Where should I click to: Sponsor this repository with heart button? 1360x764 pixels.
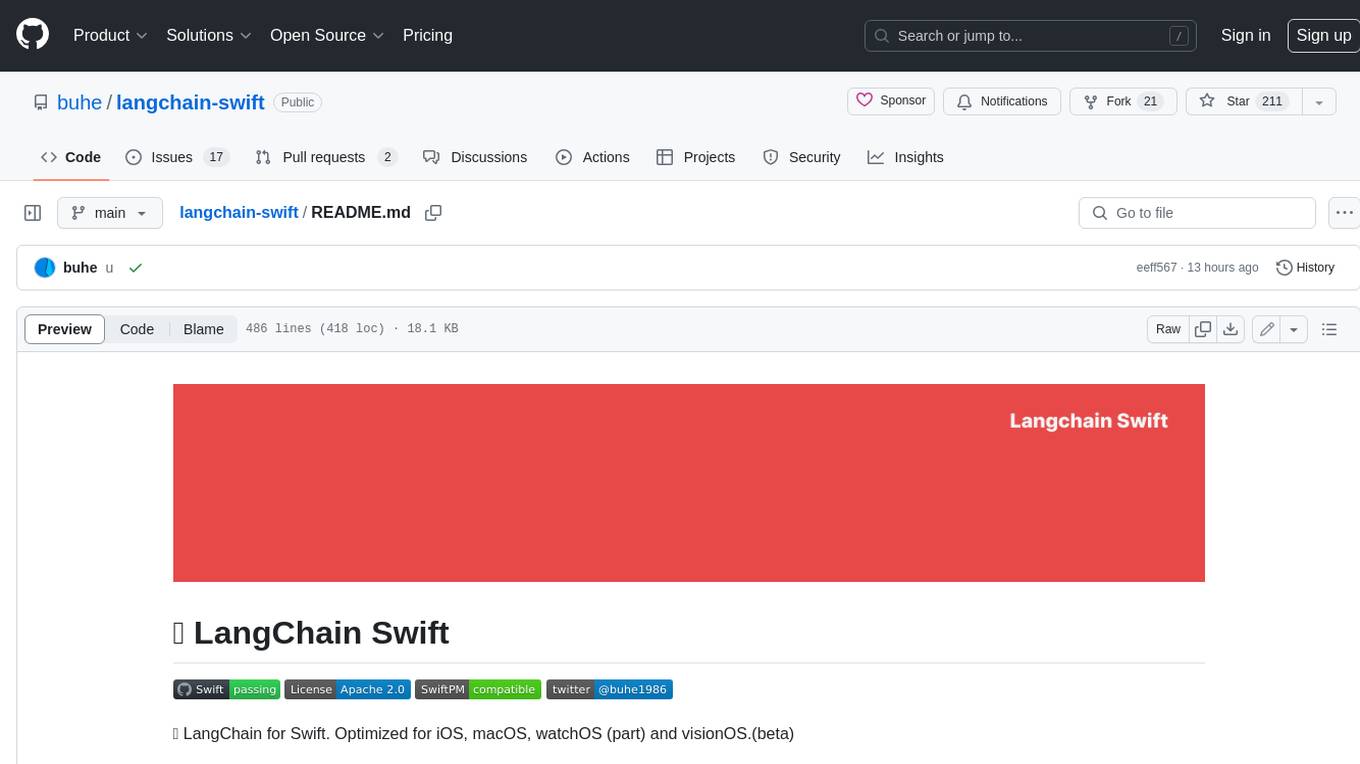tap(891, 101)
